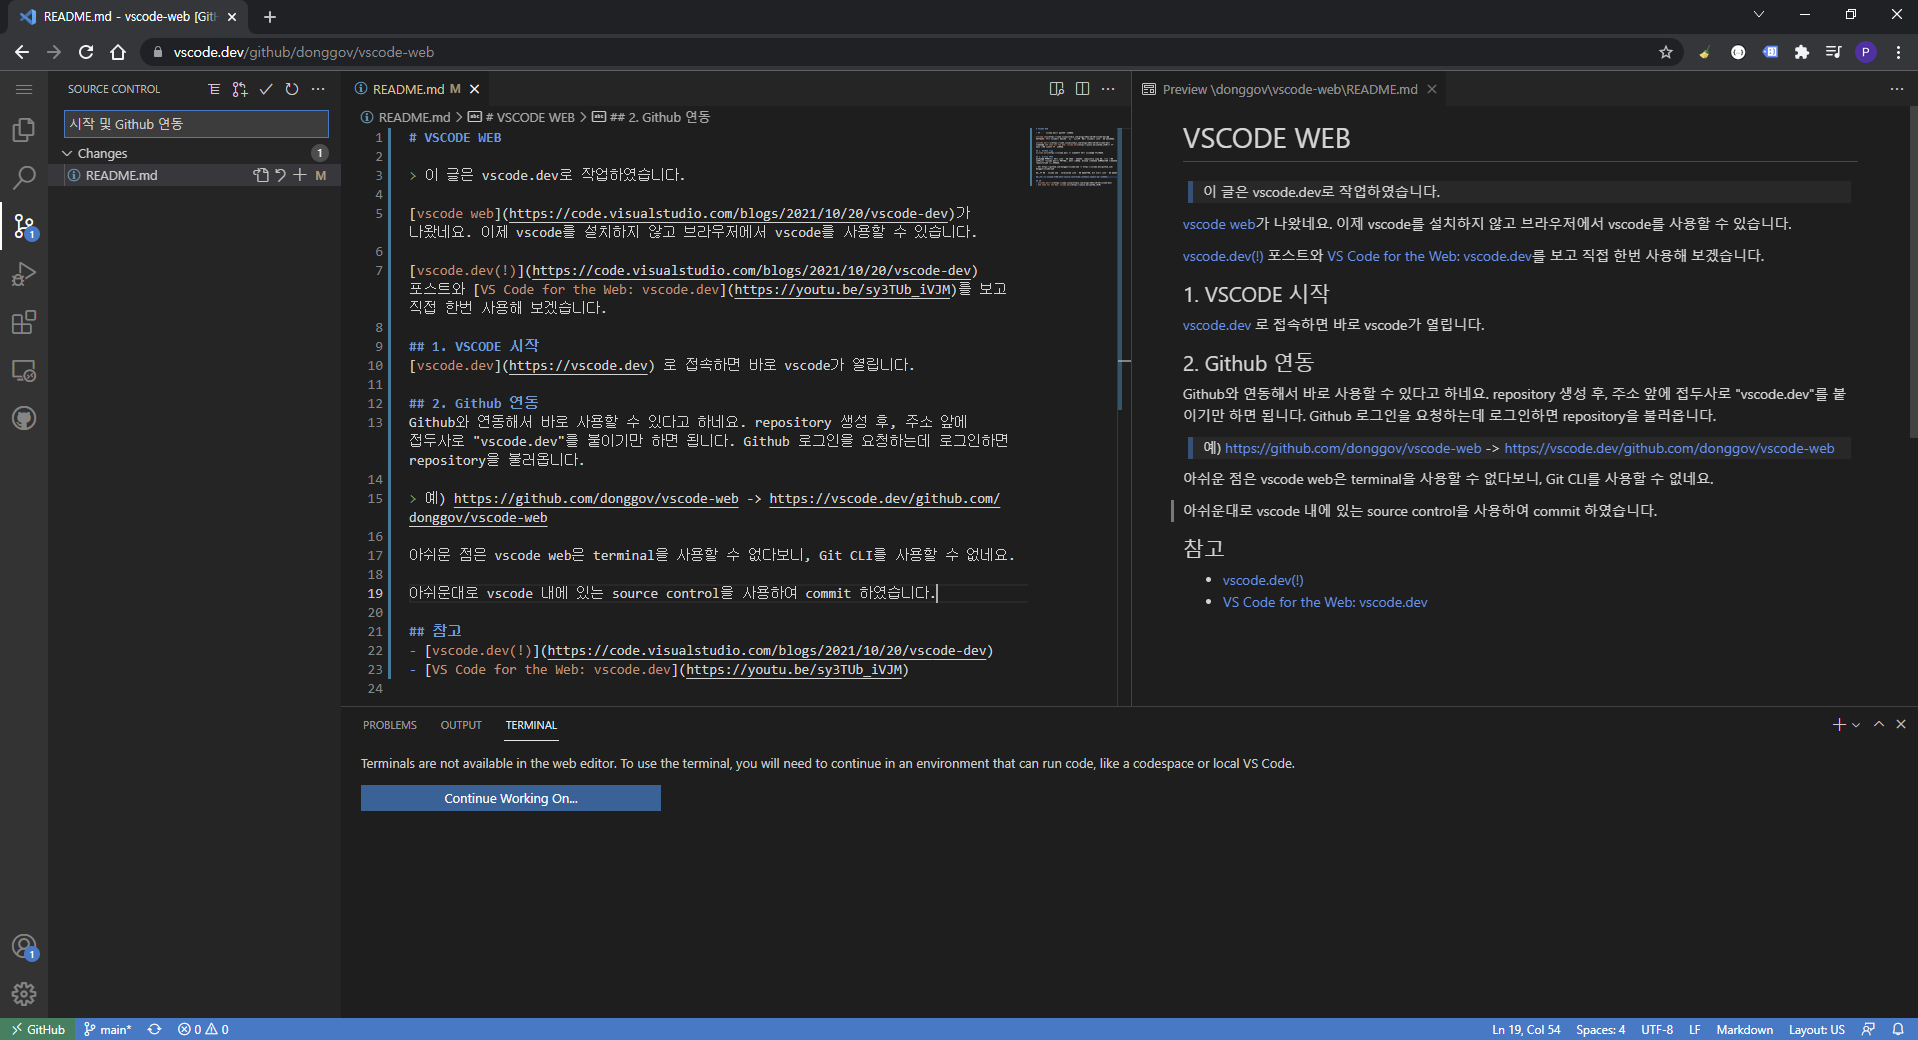The image size is (1918, 1040).
Task: Close the README.md editor tab
Action: point(475,89)
